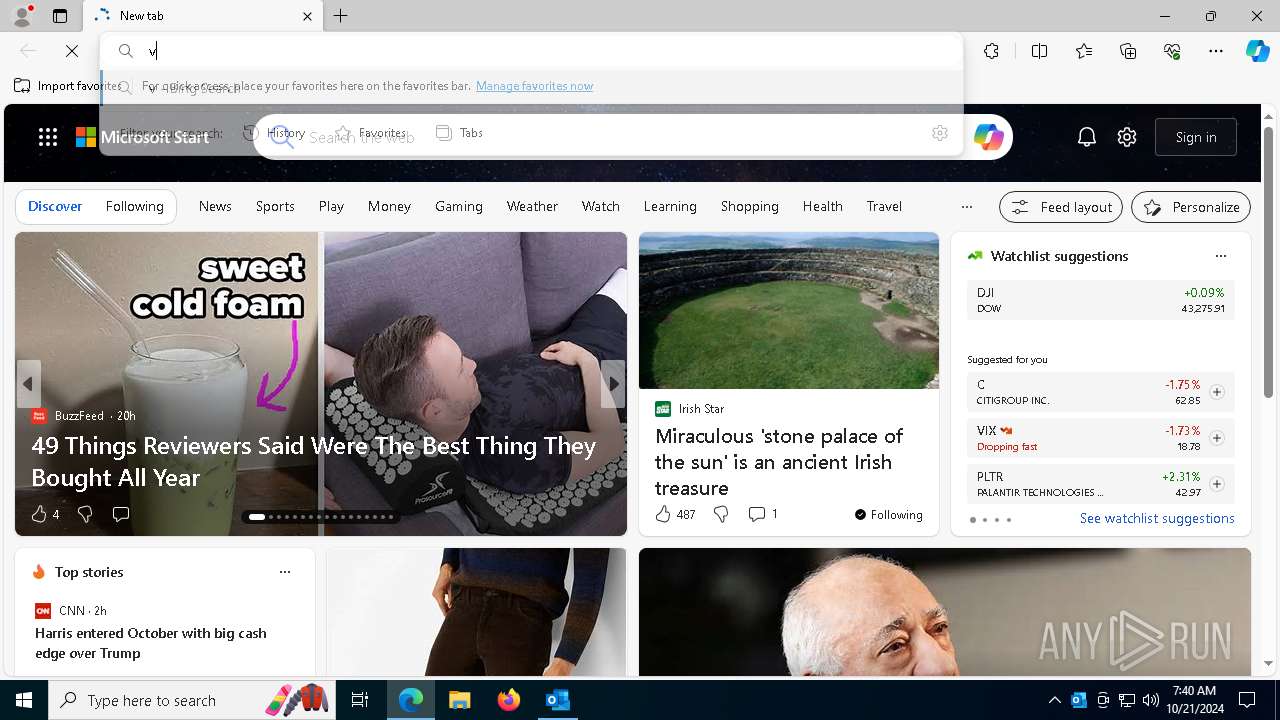This screenshot has width=1280, height=720.
Task: Open Manage favorites now link
Action: [x=534, y=86]
